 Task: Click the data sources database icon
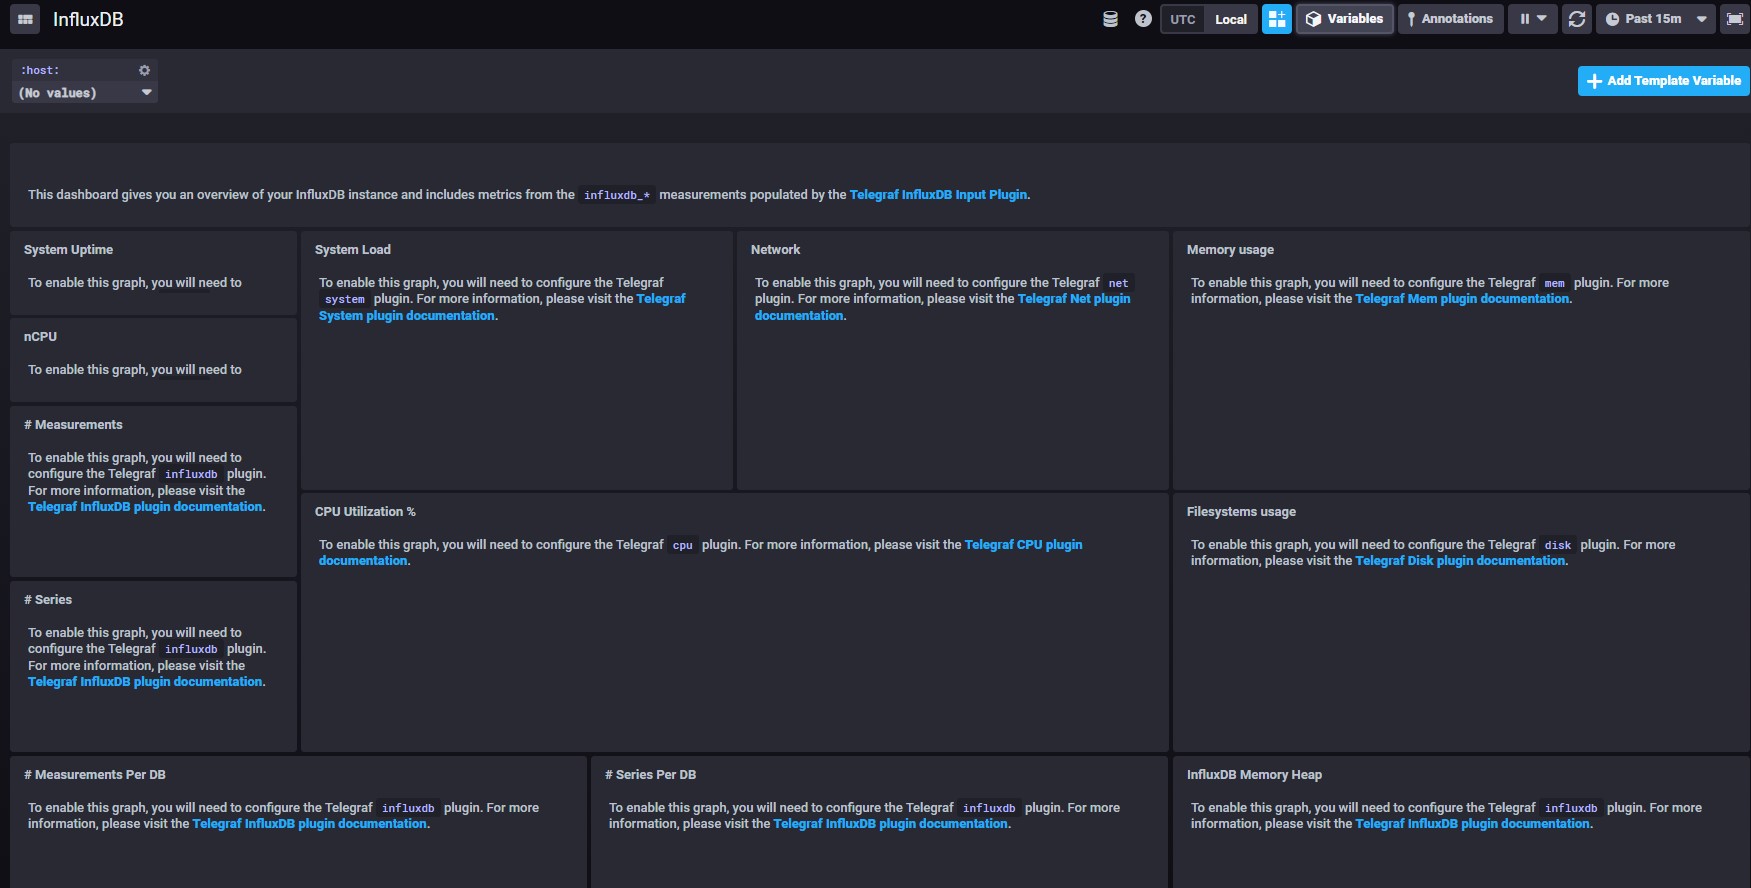tap(1110, 19)
